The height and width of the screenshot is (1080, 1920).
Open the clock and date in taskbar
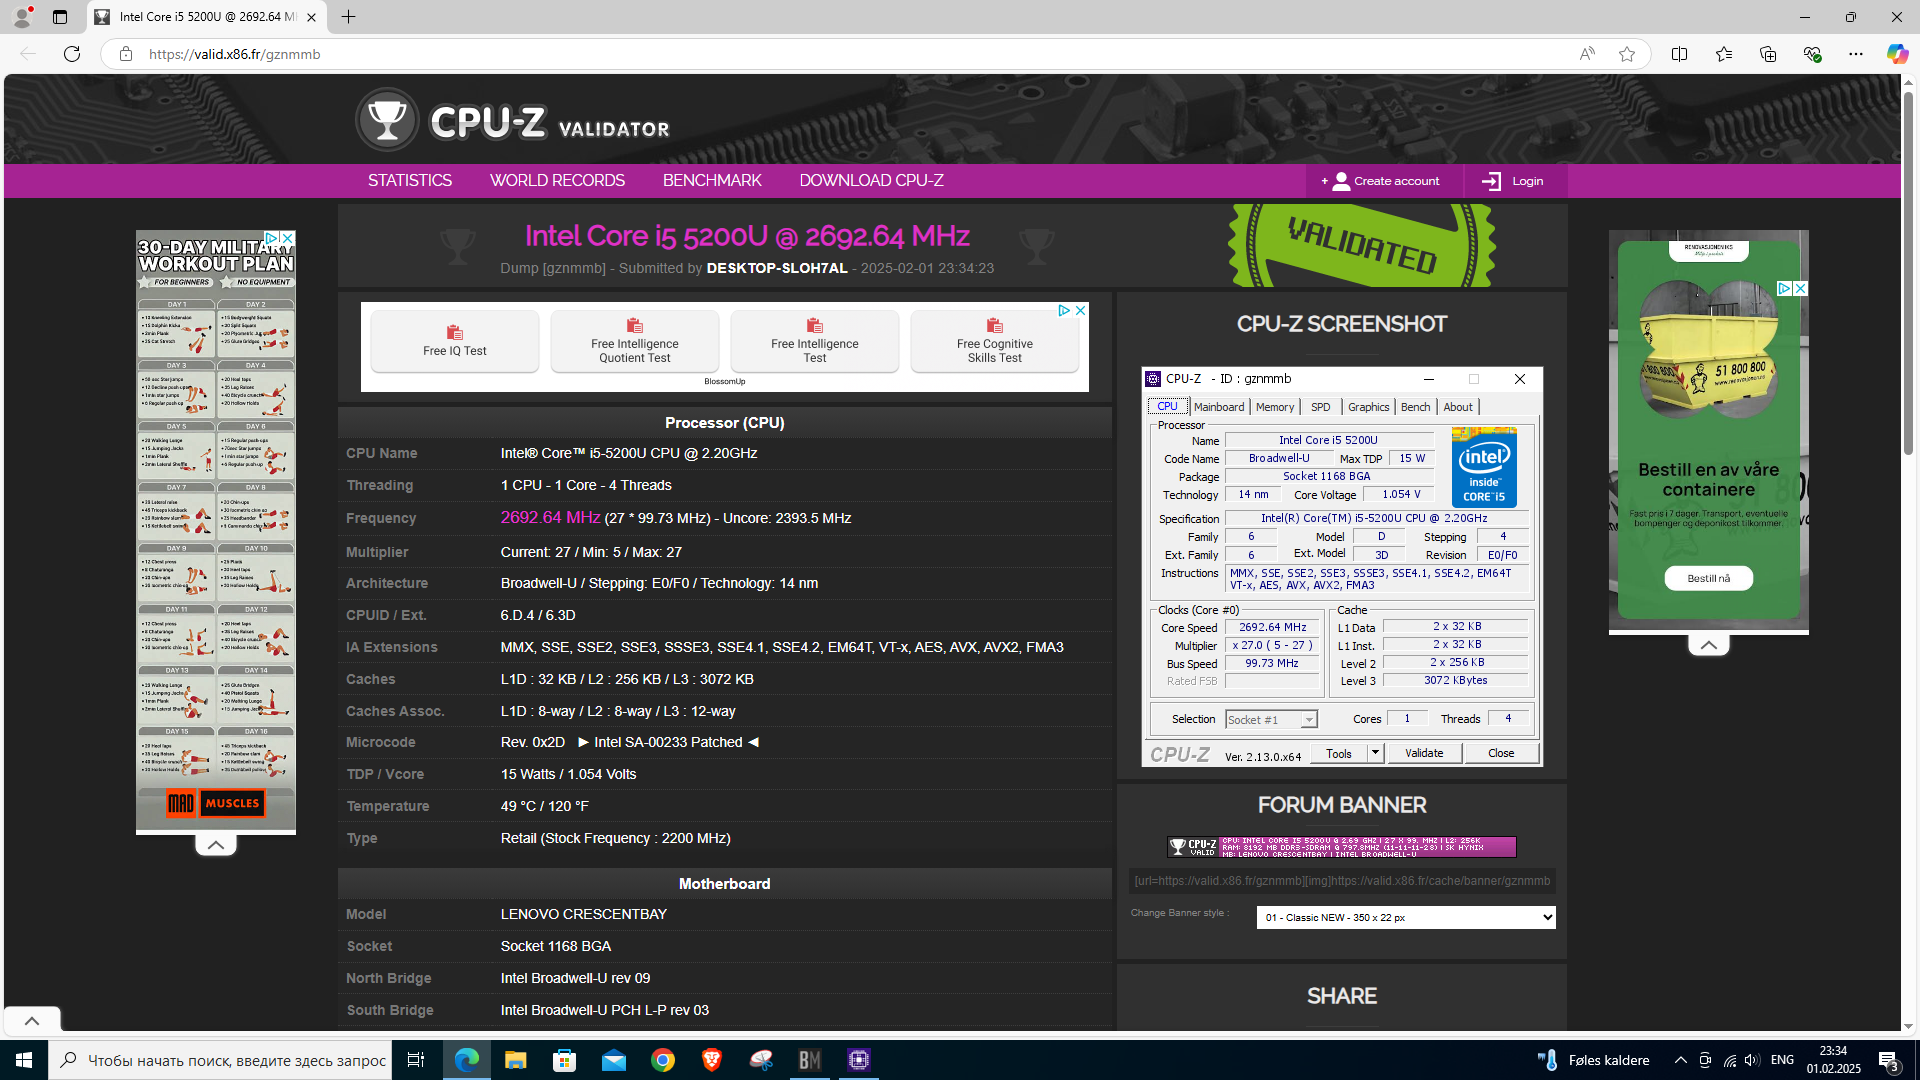[x=1833, y=1060]
